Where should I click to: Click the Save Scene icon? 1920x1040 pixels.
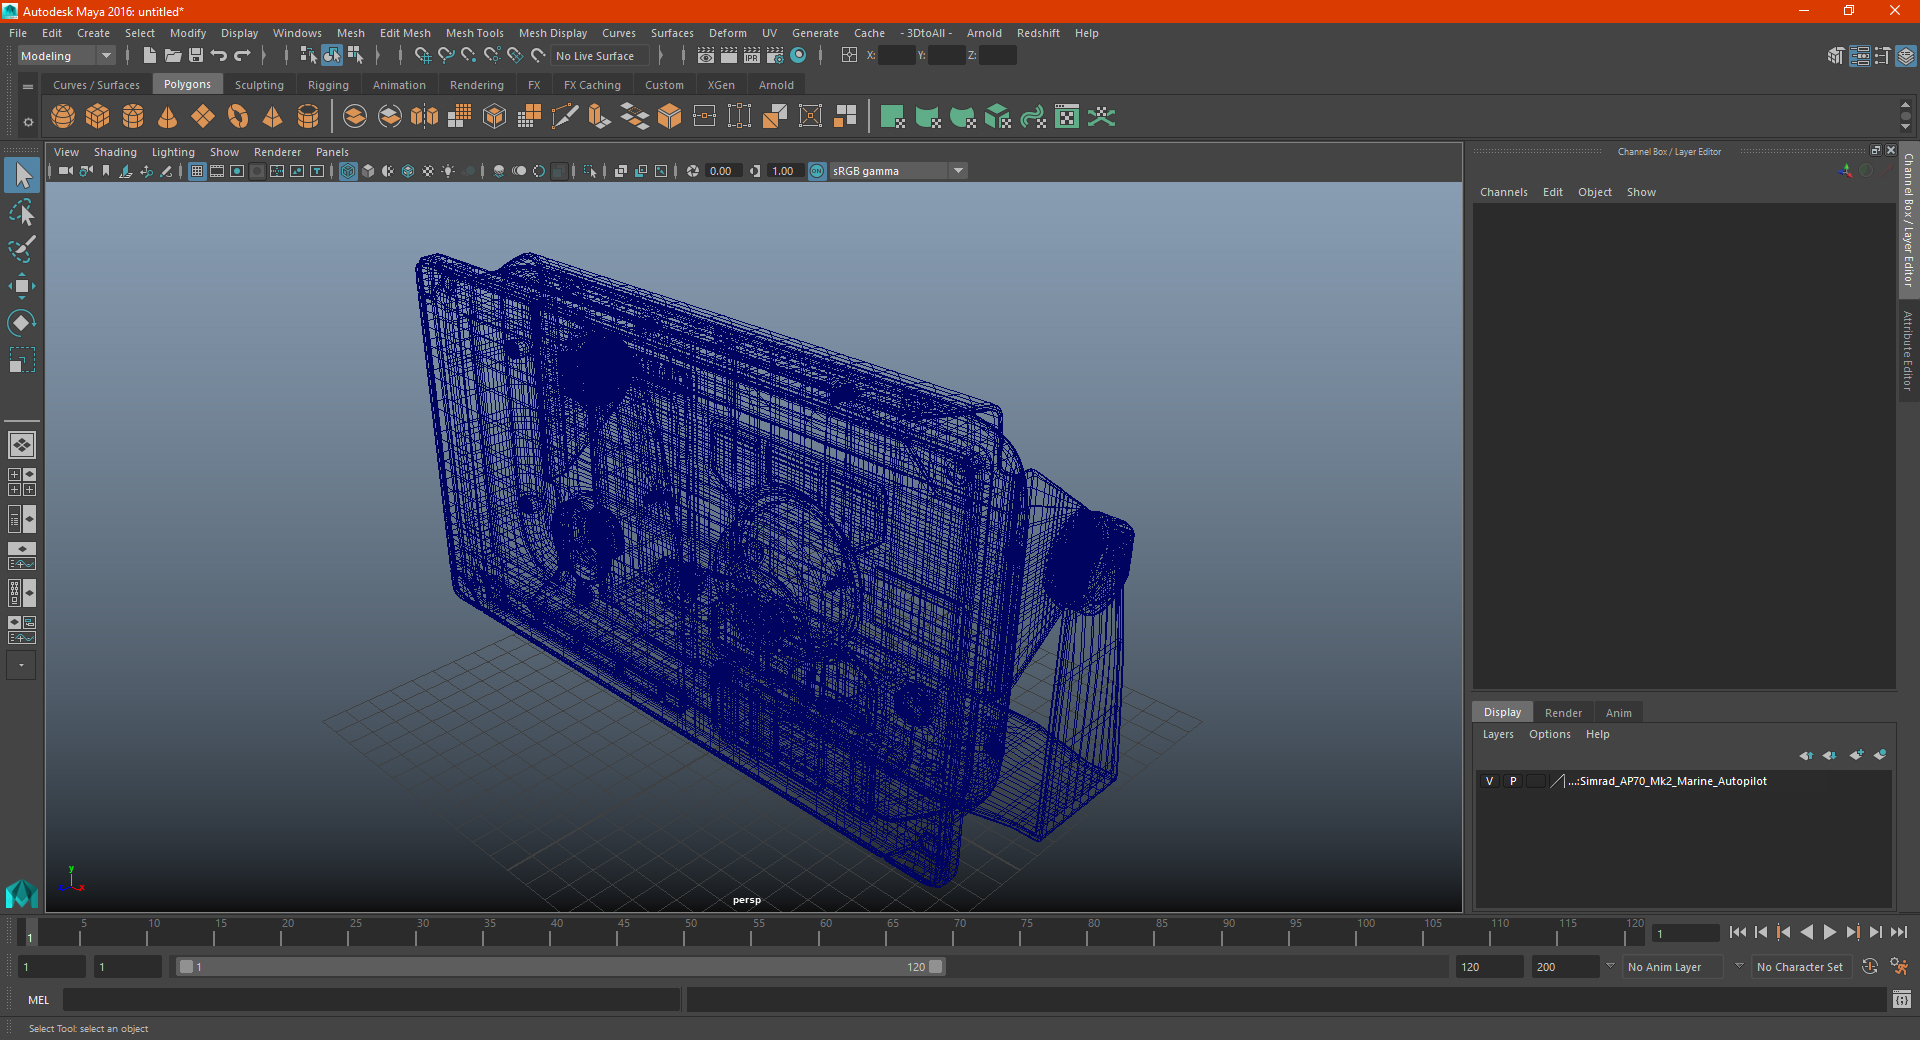[x=196, y=56]
